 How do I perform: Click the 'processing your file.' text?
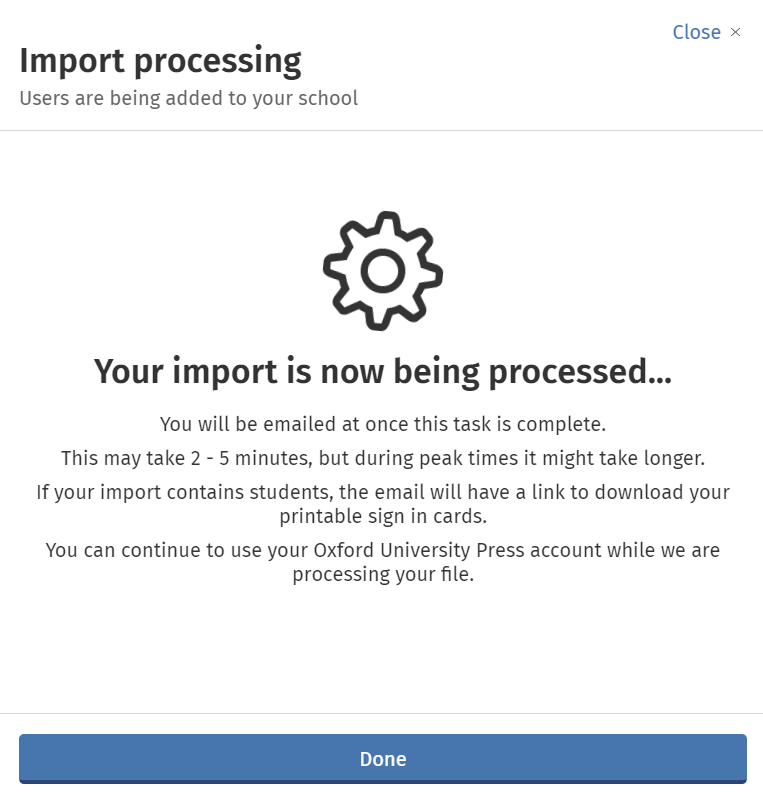(382, 574)
